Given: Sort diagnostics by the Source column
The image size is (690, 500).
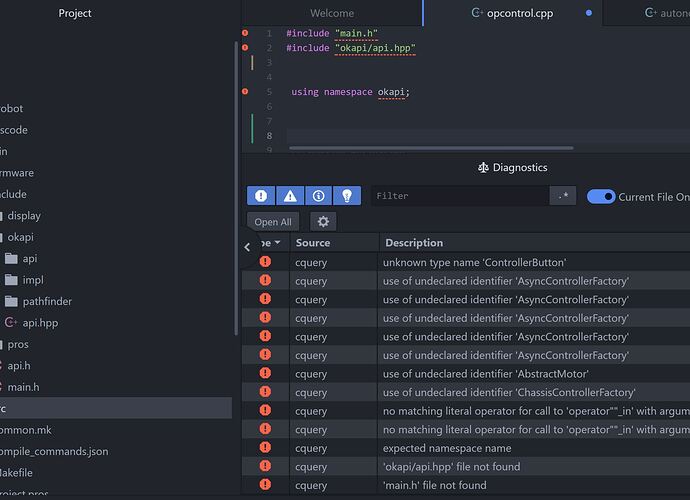Looking at the screenshot, I should pos(313,243).
